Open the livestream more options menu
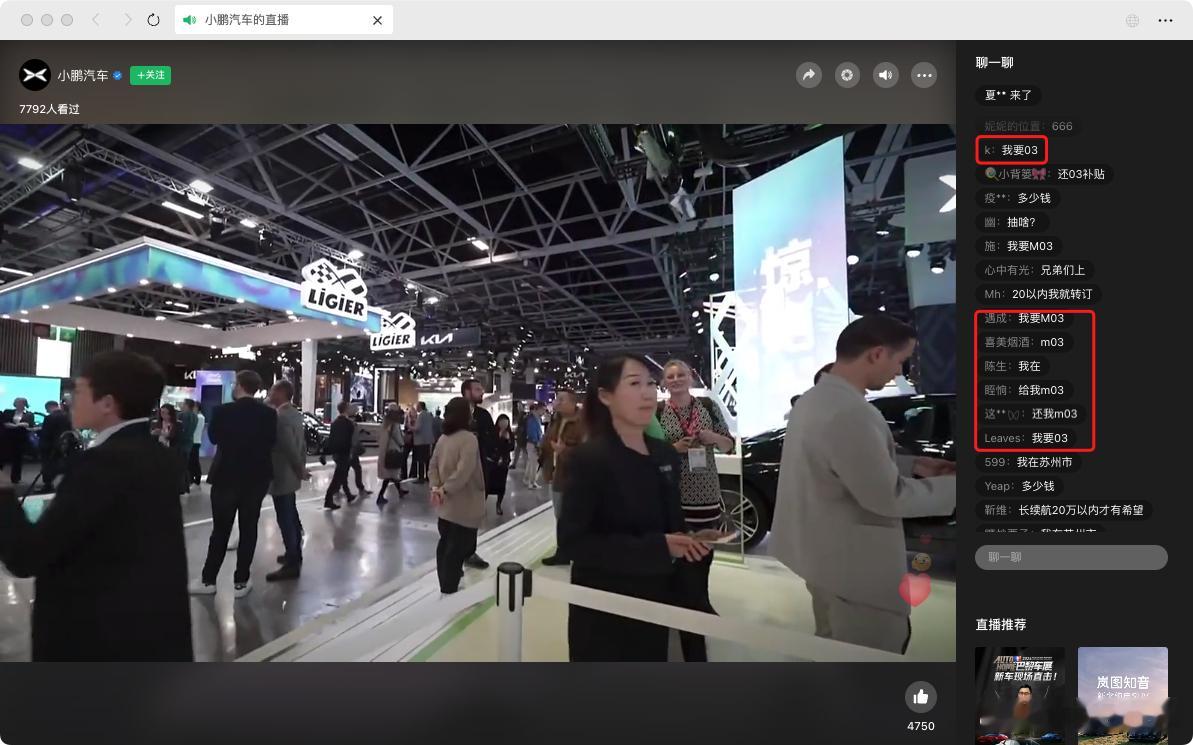This screenshot has height=745, width=1193. [x=924, y=75]
